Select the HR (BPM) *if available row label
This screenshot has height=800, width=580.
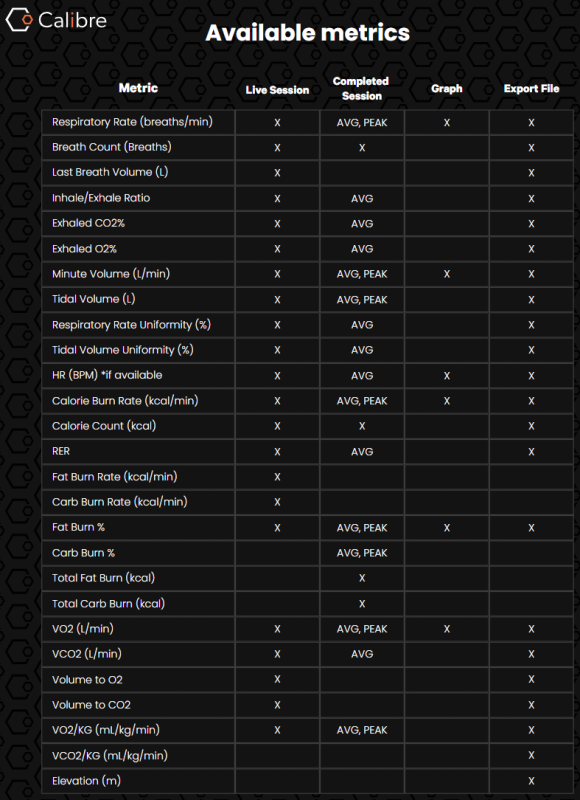(107, 375)
